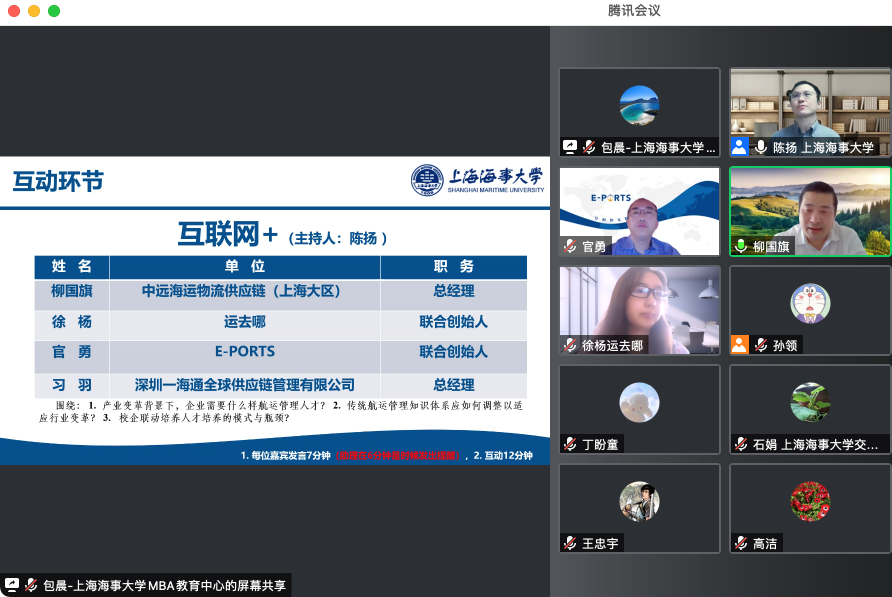Click the 姓名 column header in table
892x597 pixels.
click(72, 266)
